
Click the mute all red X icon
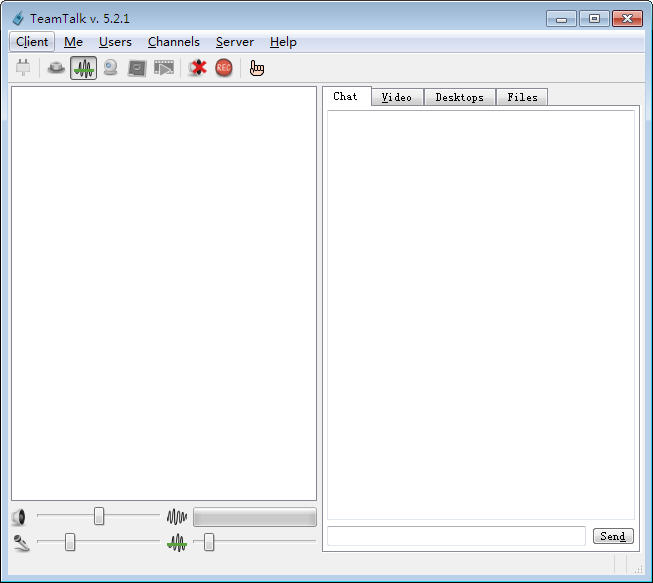(x=197, y=68)
